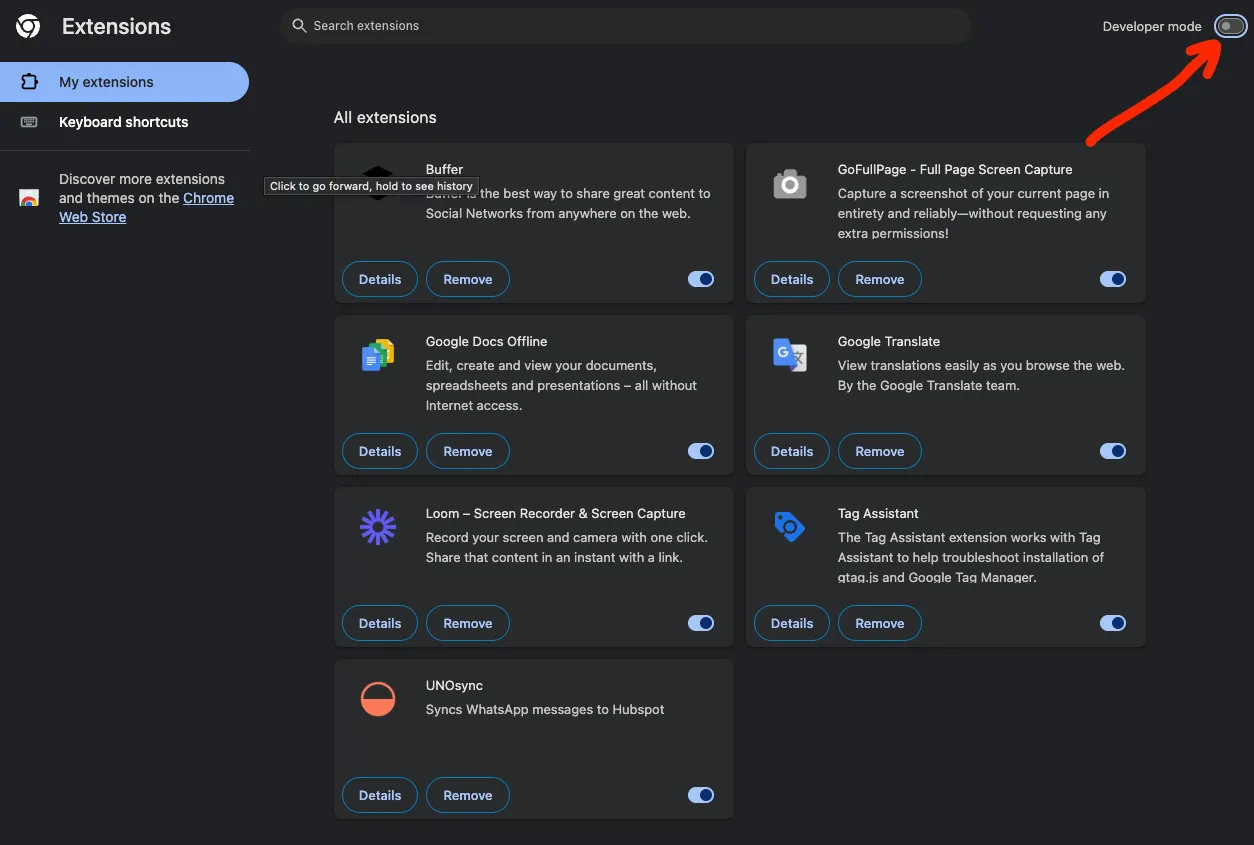Disable the Buffer extension
The width and height of the screenshot is (1254, 845).
click(x=701, y=279)
